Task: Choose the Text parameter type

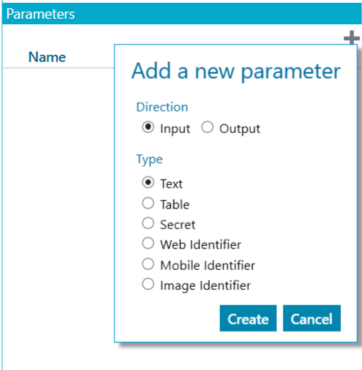Action: 148,183
